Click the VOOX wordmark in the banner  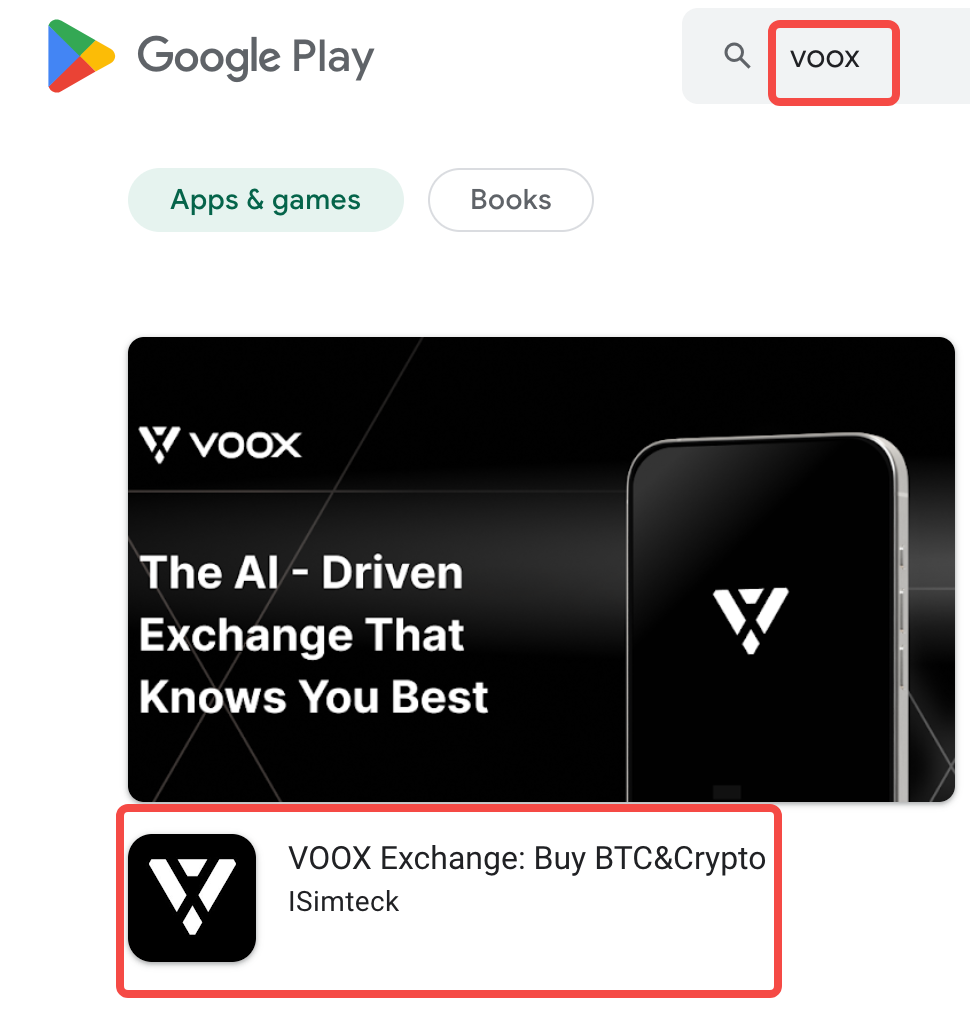tap(246, 445)
